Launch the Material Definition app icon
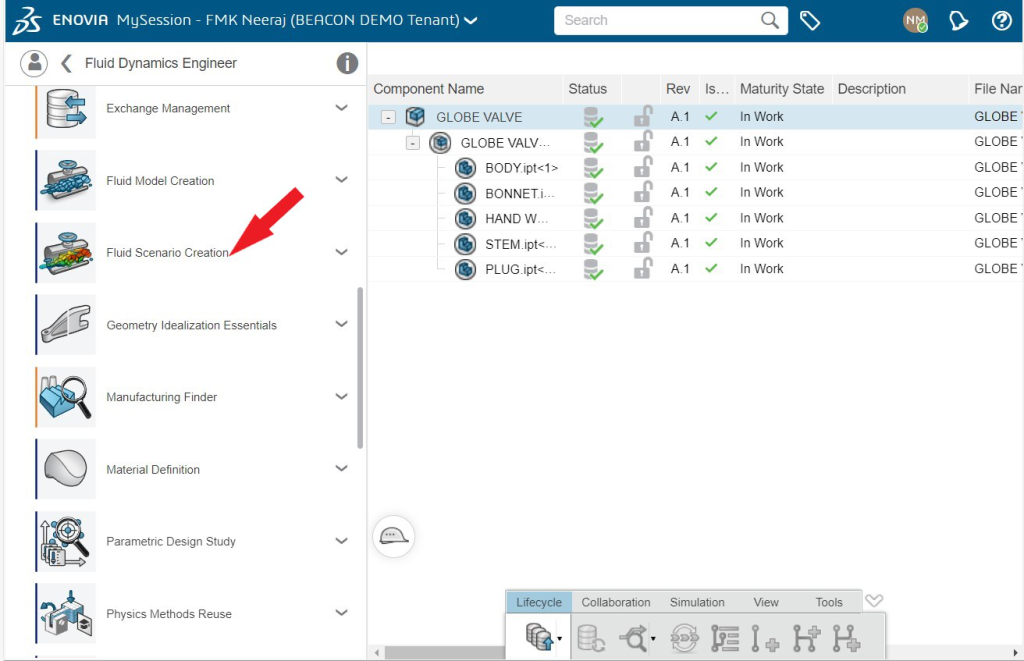Viewport: 1024px width, 661px height. (x=66, y=470)
